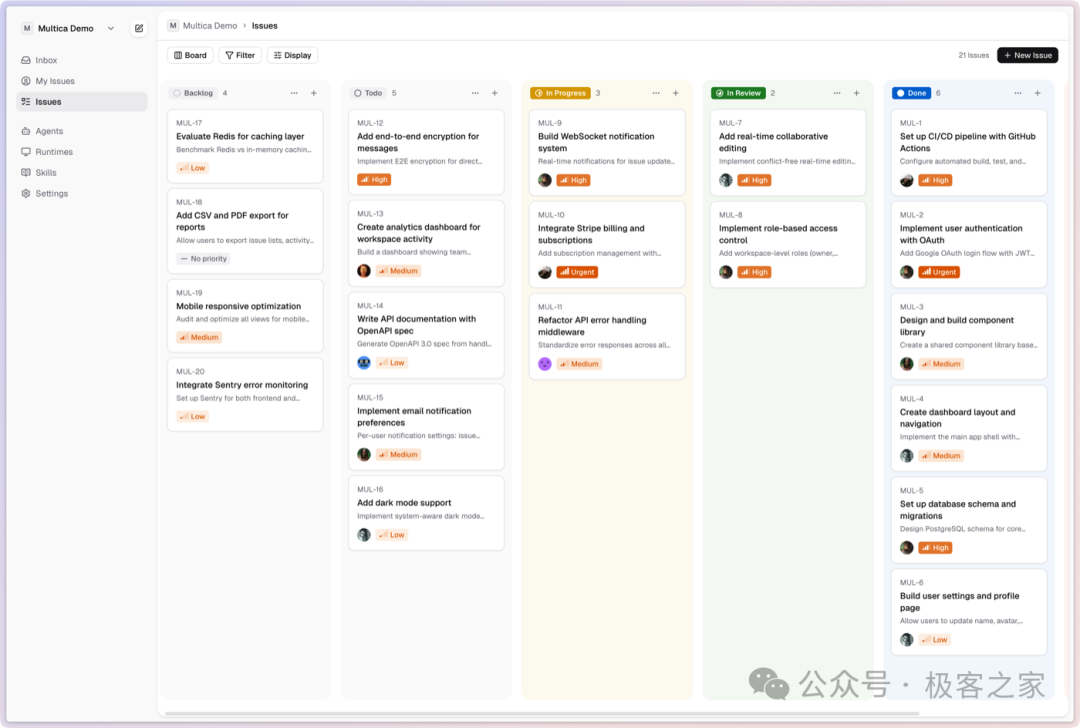Open the Evaluate Redis for caching layer card

point(245,146)
